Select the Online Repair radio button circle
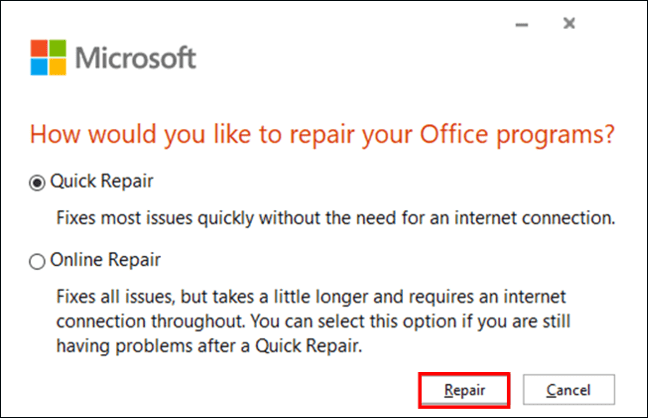The height and width of the screenshot is (418, 648). (38, 261)
